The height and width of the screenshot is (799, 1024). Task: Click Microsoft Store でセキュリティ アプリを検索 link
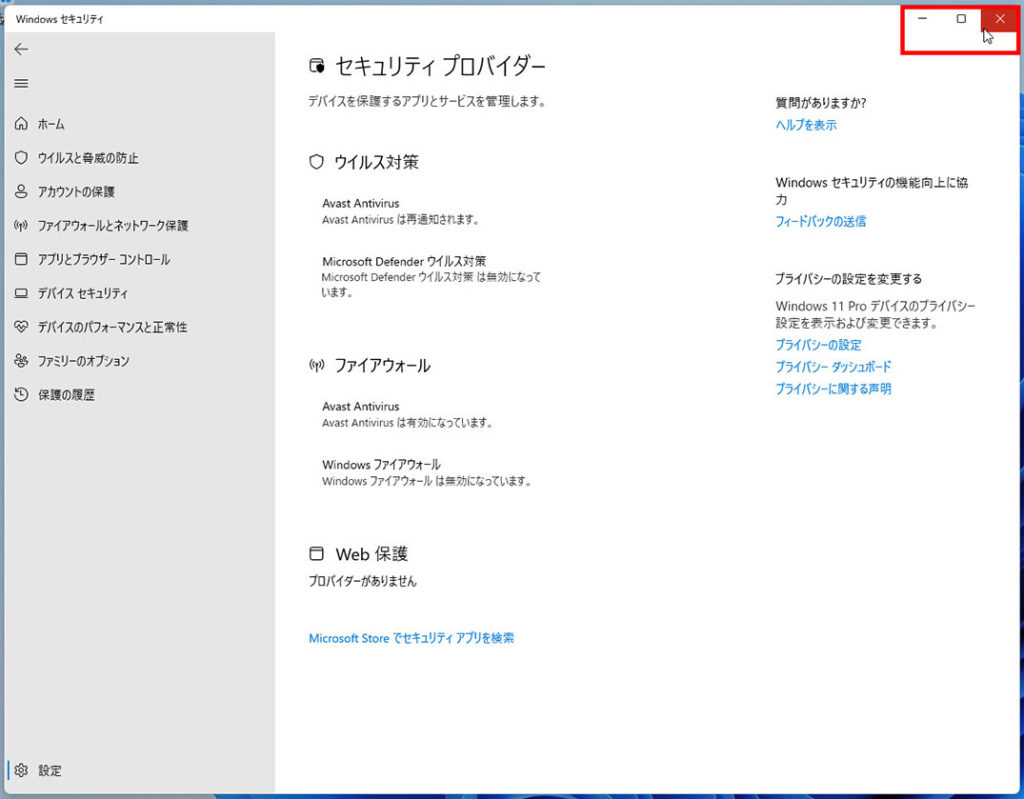tap(411, 638)
